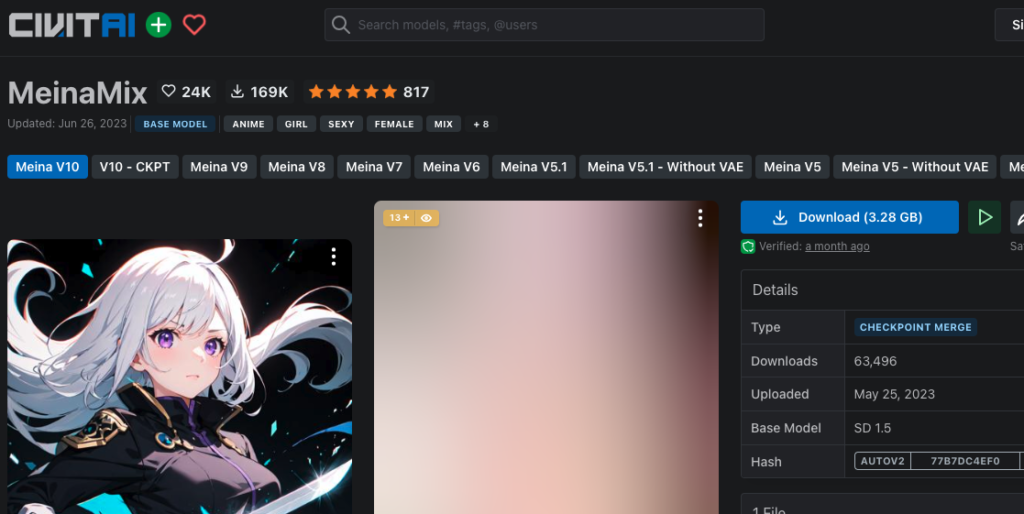Click the CivitAI logo

pyautogui.click(x=72, y=25)
